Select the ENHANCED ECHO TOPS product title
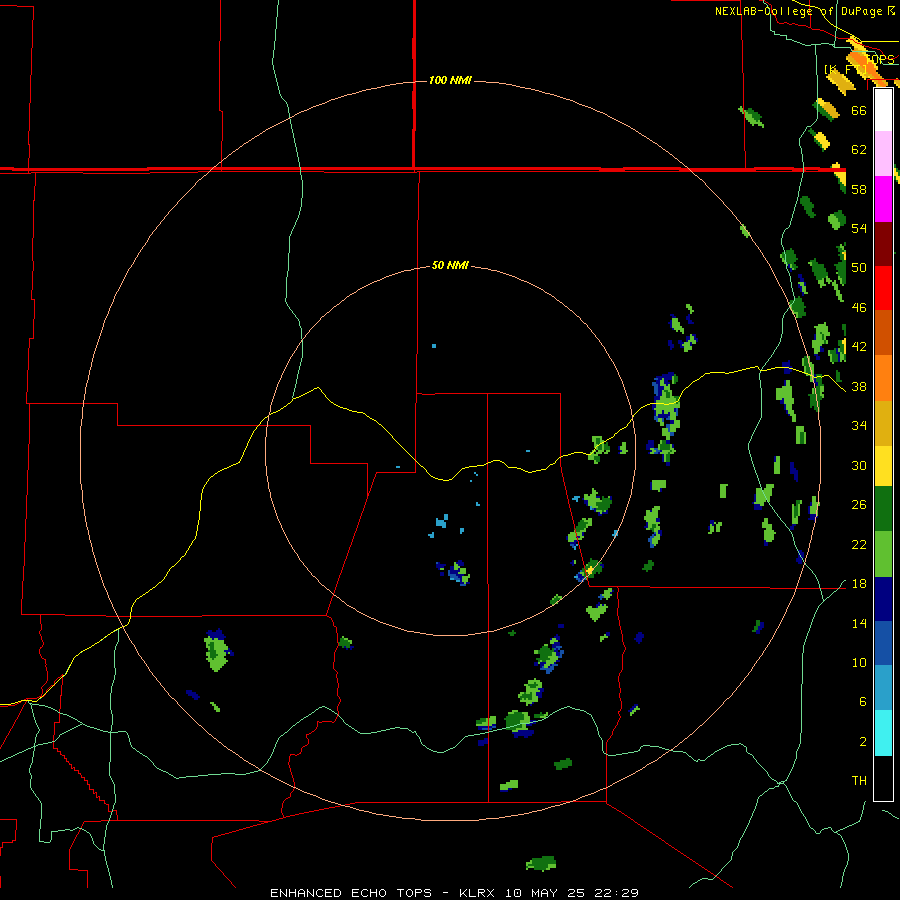 click(x=351, y=893)
